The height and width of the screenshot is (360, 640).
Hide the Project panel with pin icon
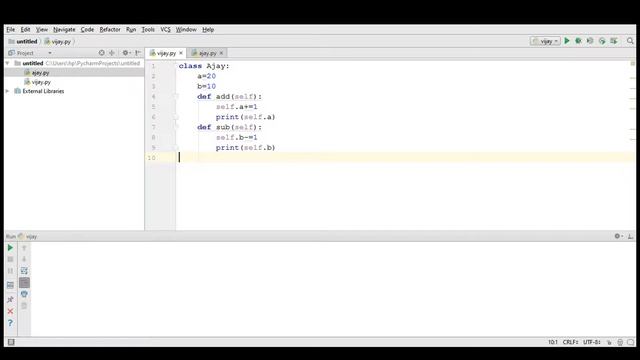[138, 53]
